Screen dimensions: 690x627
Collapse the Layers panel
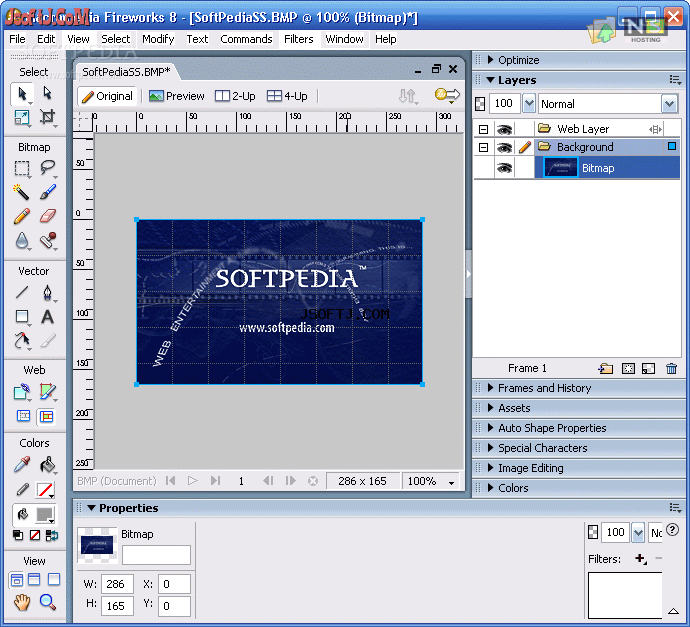point(490,80)
